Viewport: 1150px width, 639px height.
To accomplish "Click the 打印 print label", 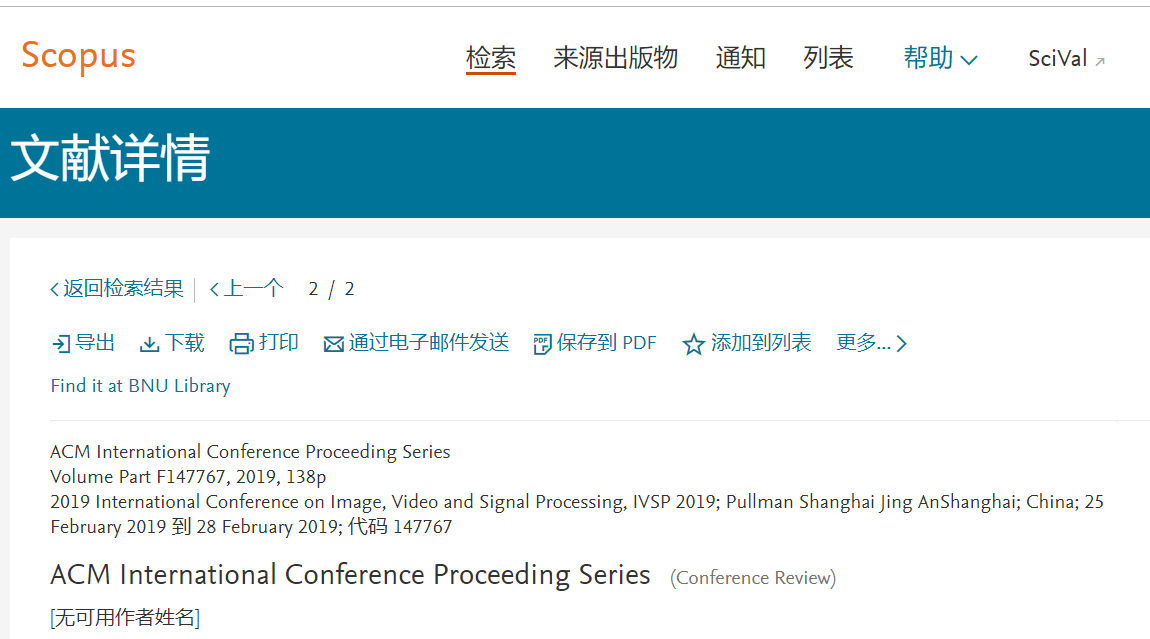I will (x=278, y=343).
